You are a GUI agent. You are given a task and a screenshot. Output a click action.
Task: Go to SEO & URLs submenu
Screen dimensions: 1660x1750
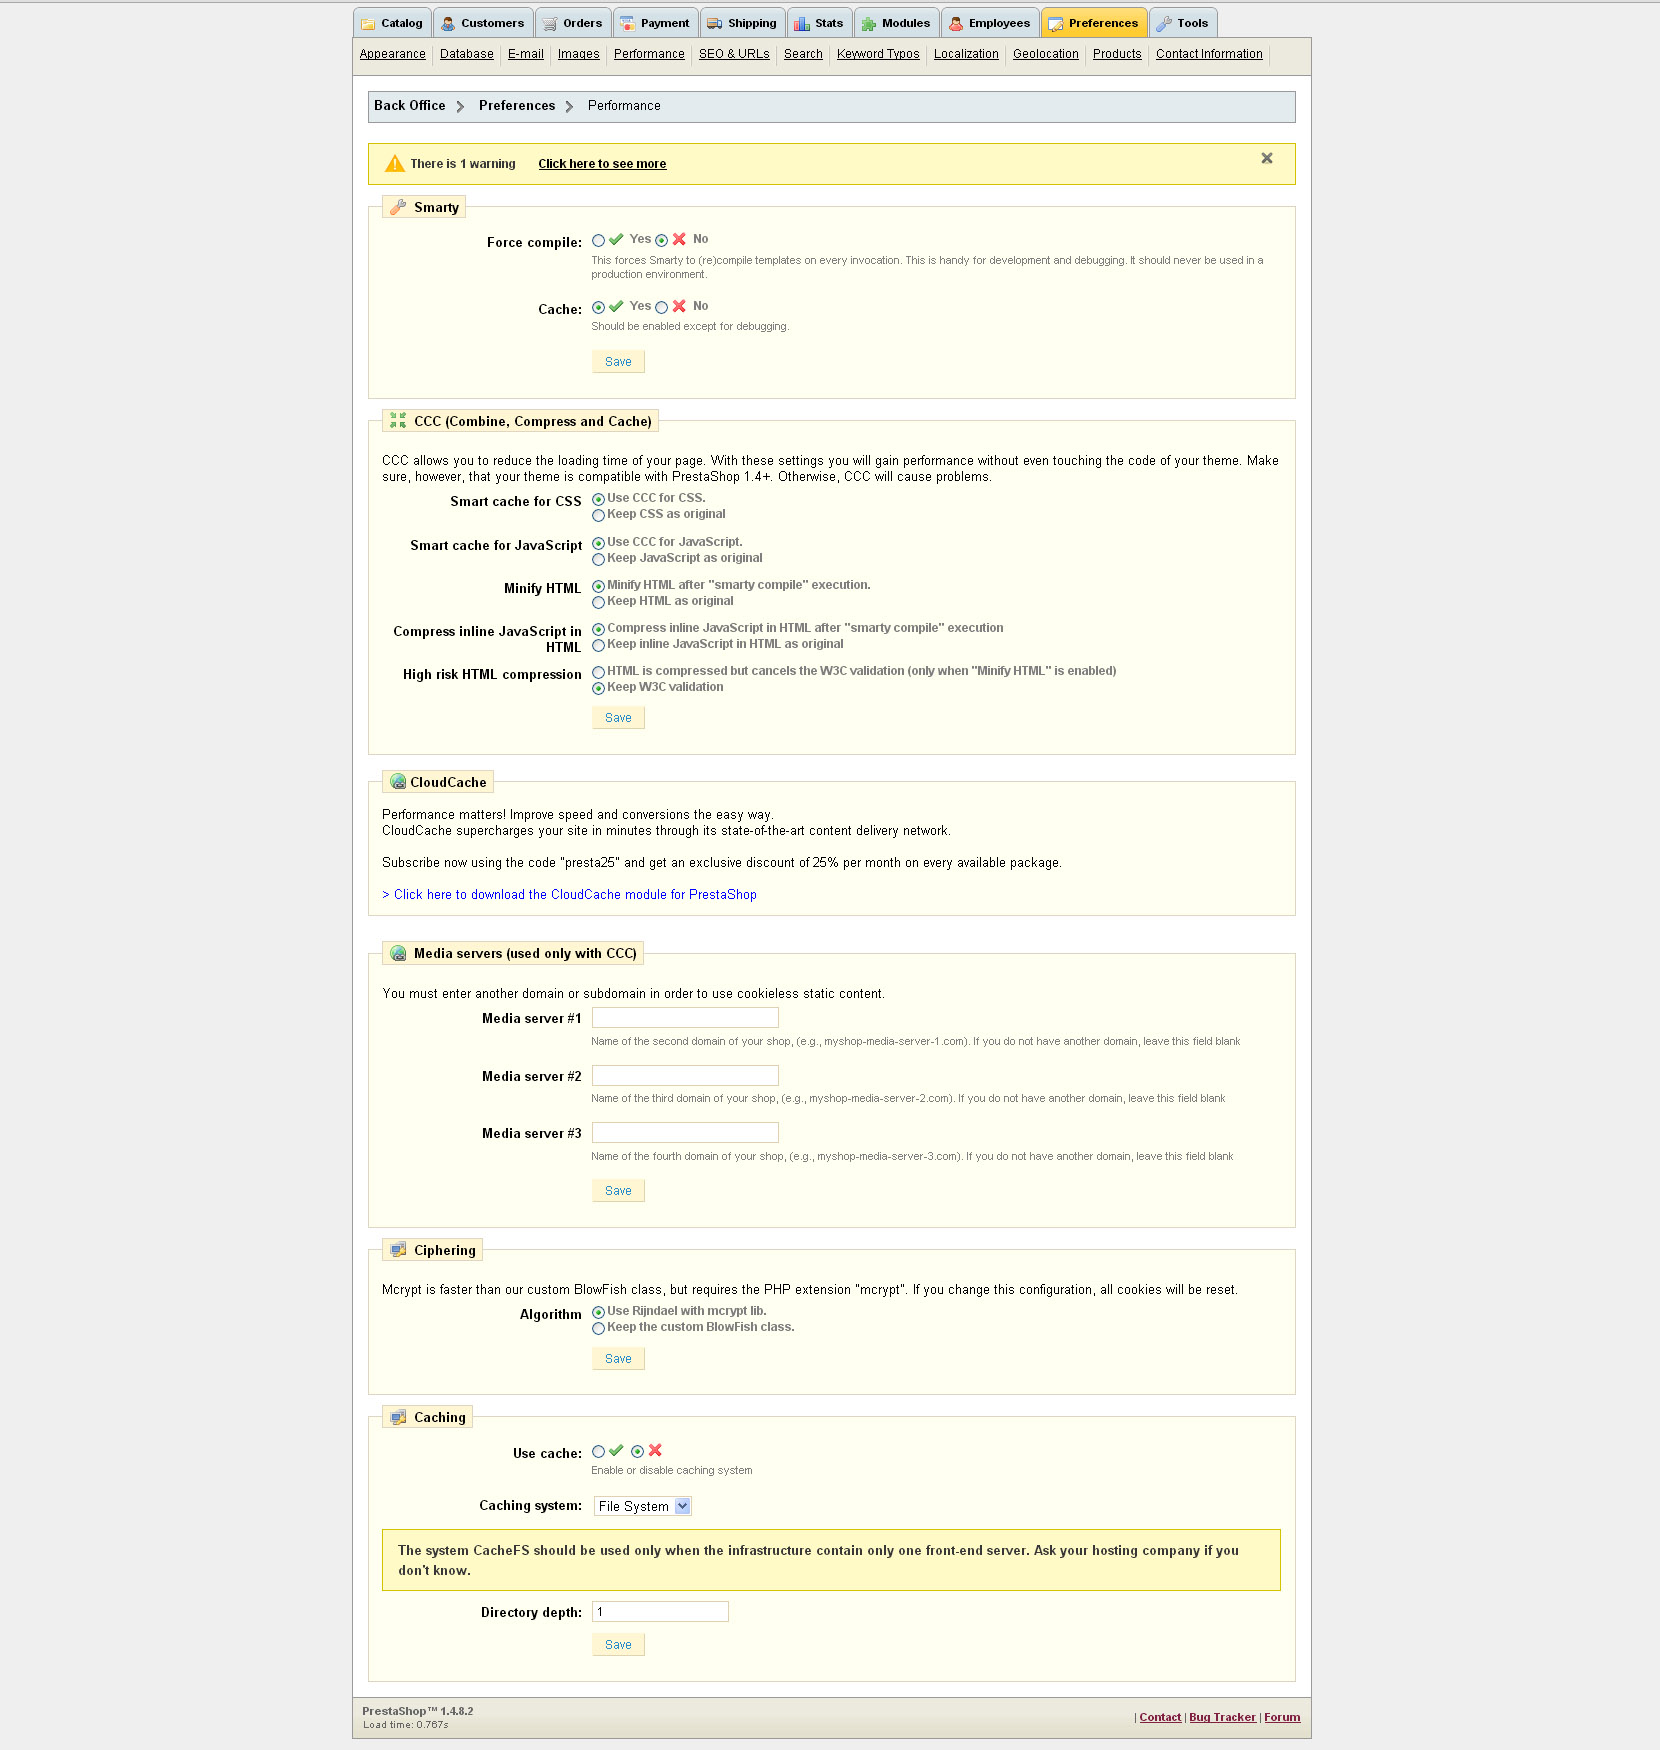tap(734, 54)
